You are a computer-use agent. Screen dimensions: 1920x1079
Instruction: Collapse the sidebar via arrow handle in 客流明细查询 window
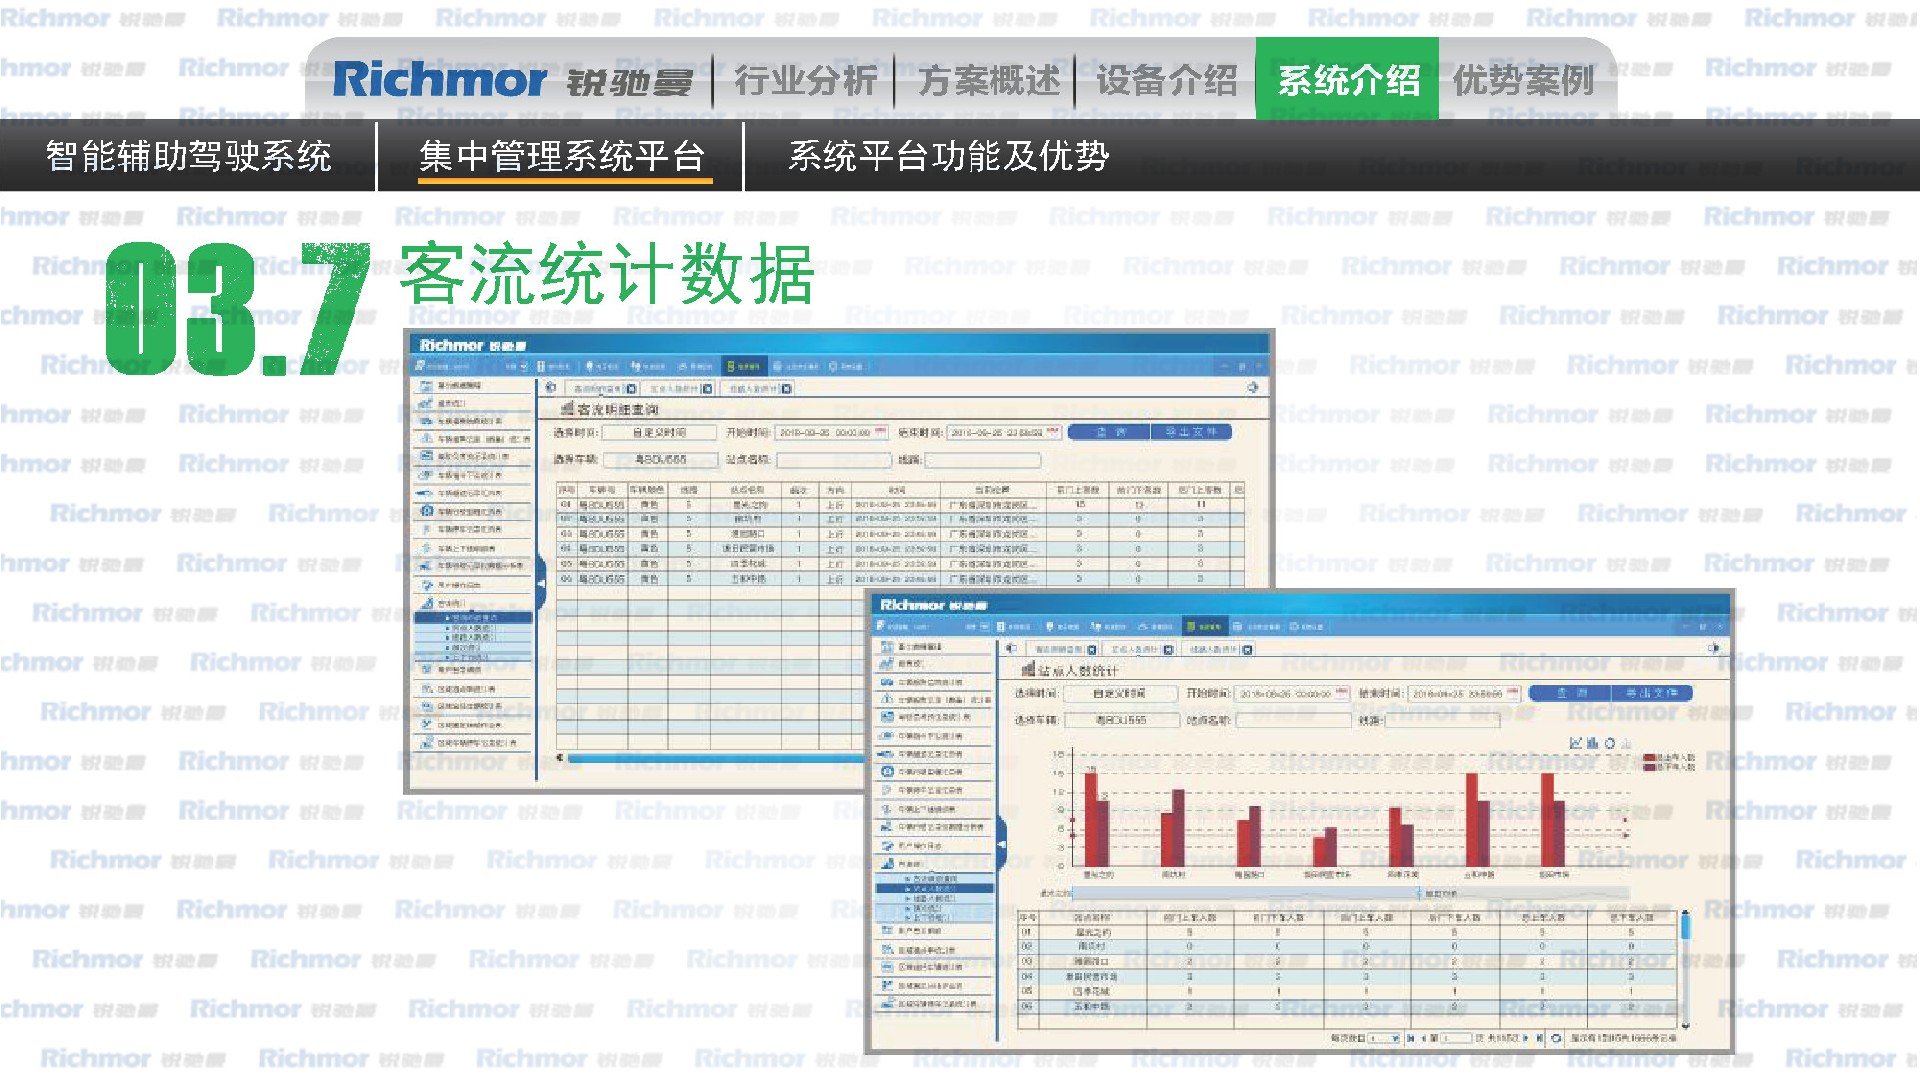(x=541, y=583)
